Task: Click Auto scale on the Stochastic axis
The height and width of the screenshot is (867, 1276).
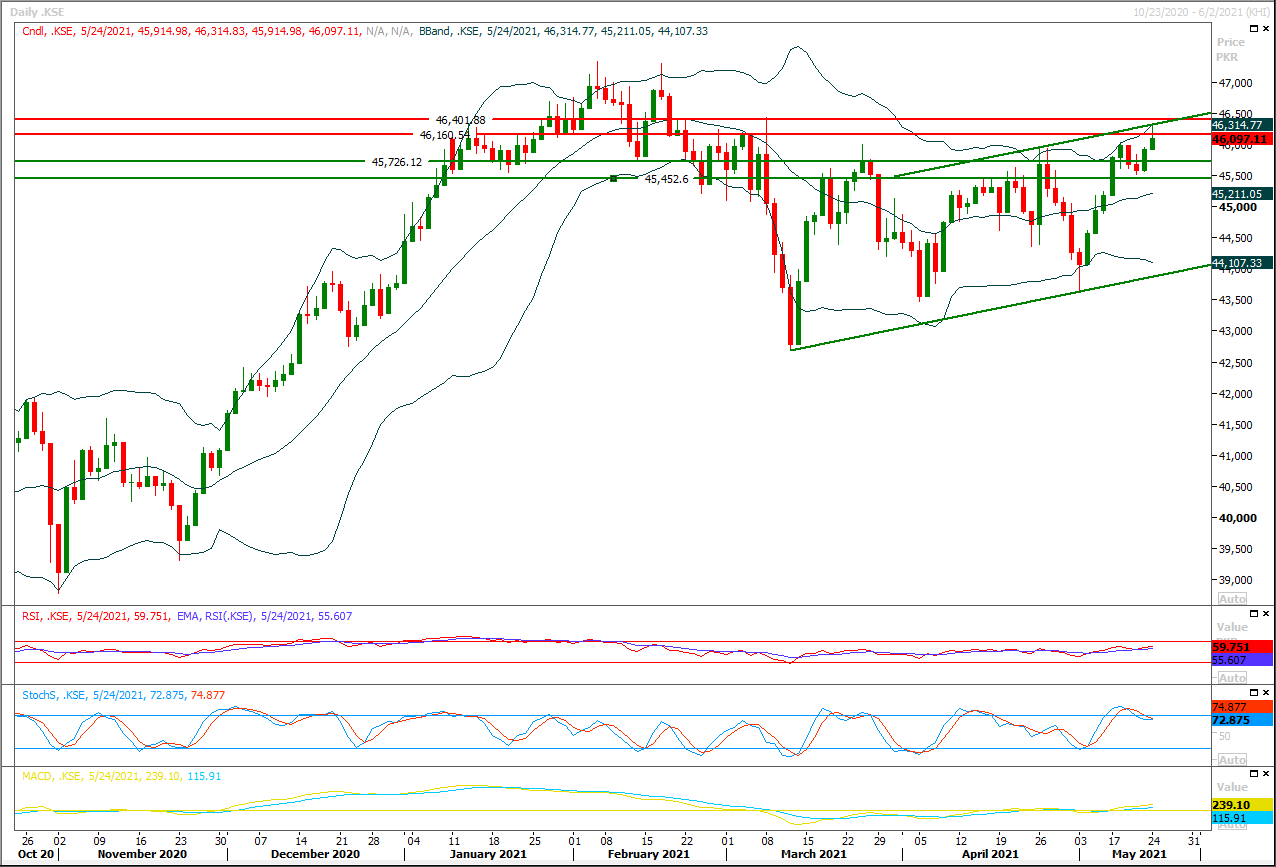Action: 1230,760
